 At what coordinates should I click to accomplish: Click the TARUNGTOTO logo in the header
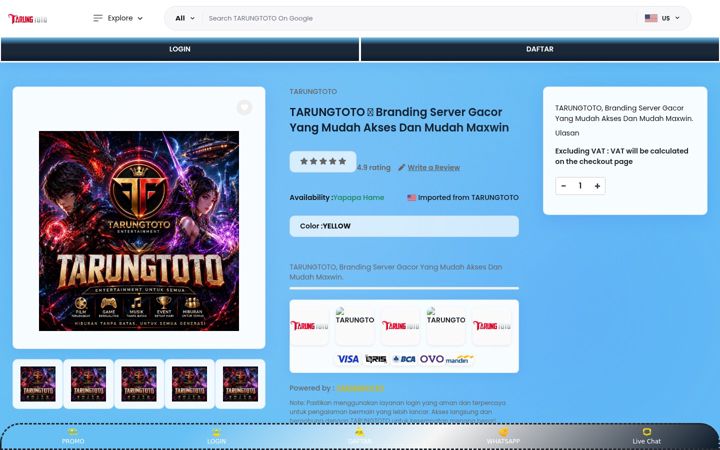[x=28, y=18]
